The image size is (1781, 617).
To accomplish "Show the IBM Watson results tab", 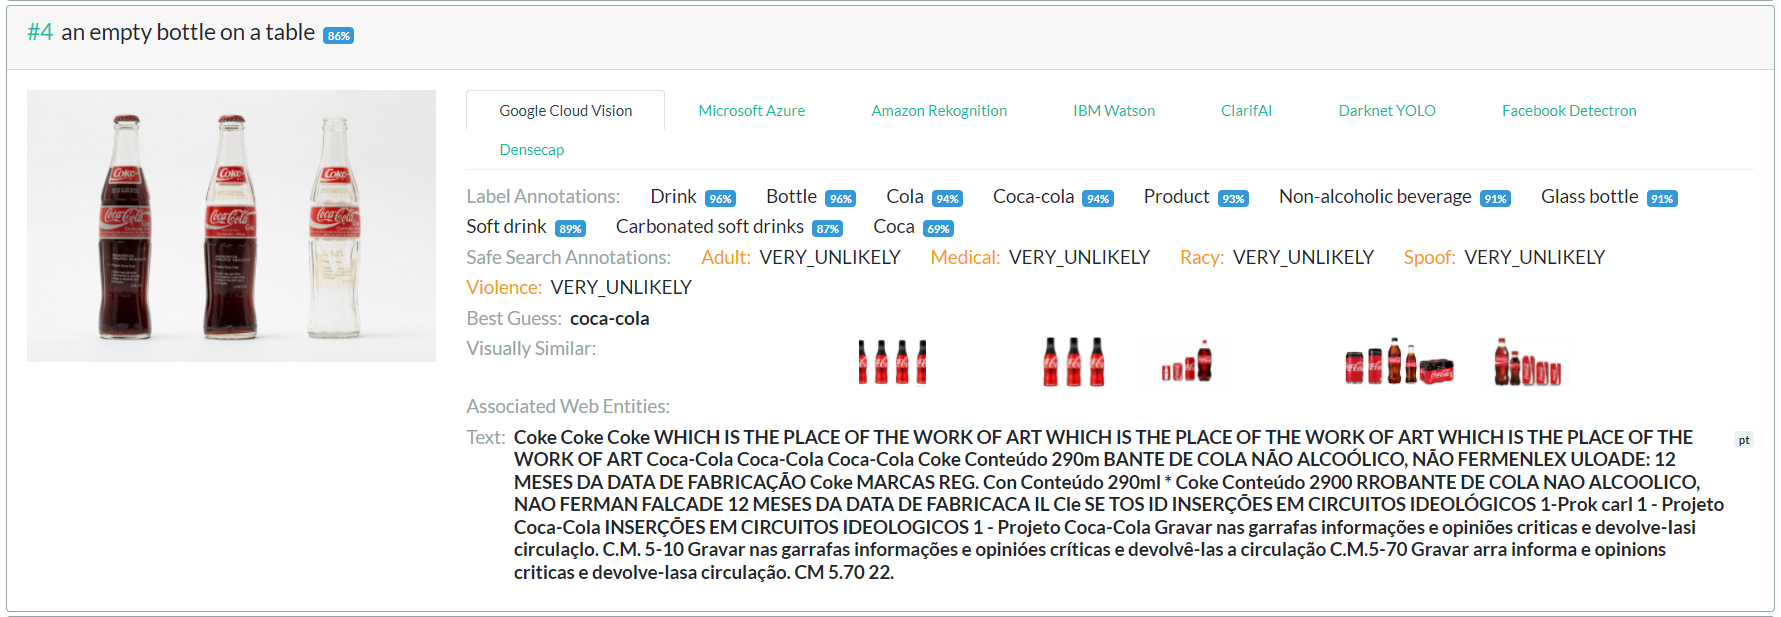I will pos(1114,111).
